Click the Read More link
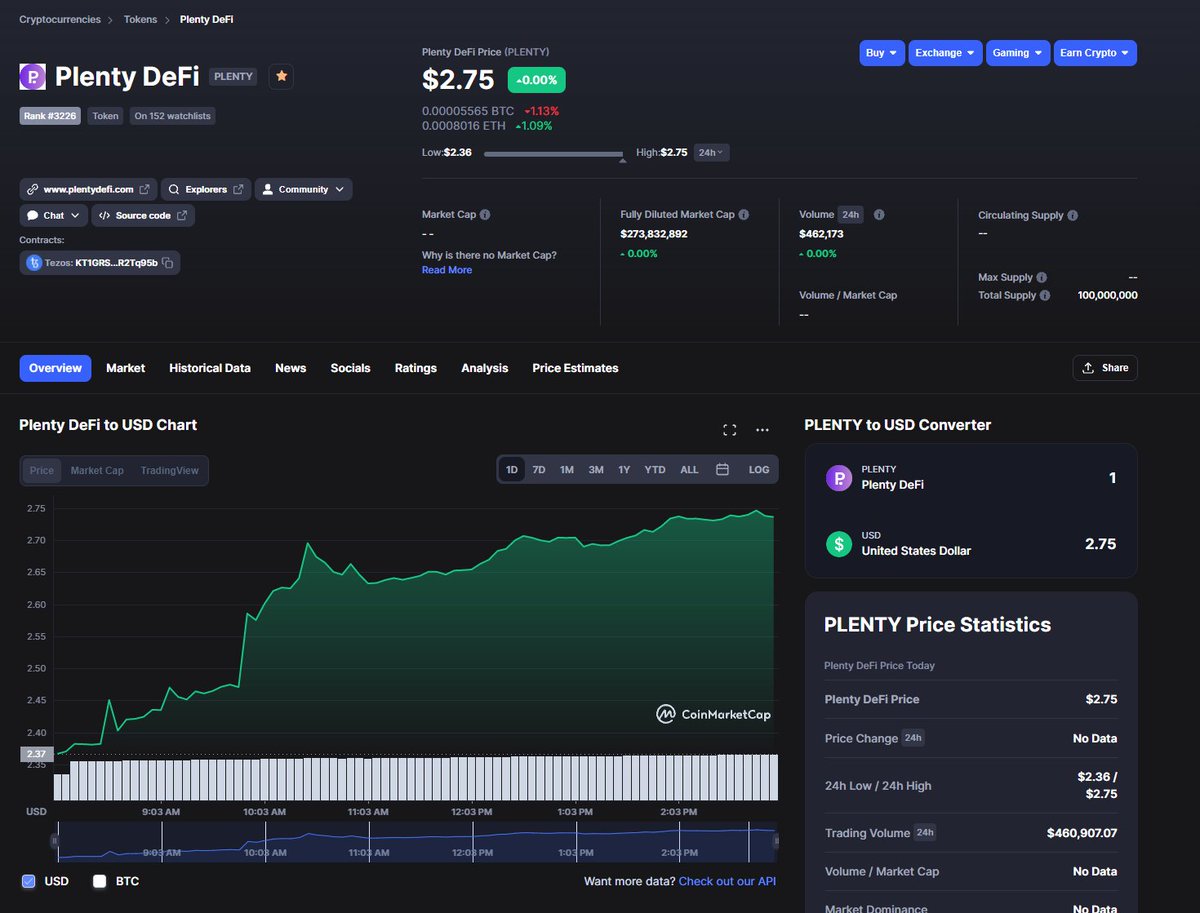This screenshot has height=913, width=1200. pos(447,270)
